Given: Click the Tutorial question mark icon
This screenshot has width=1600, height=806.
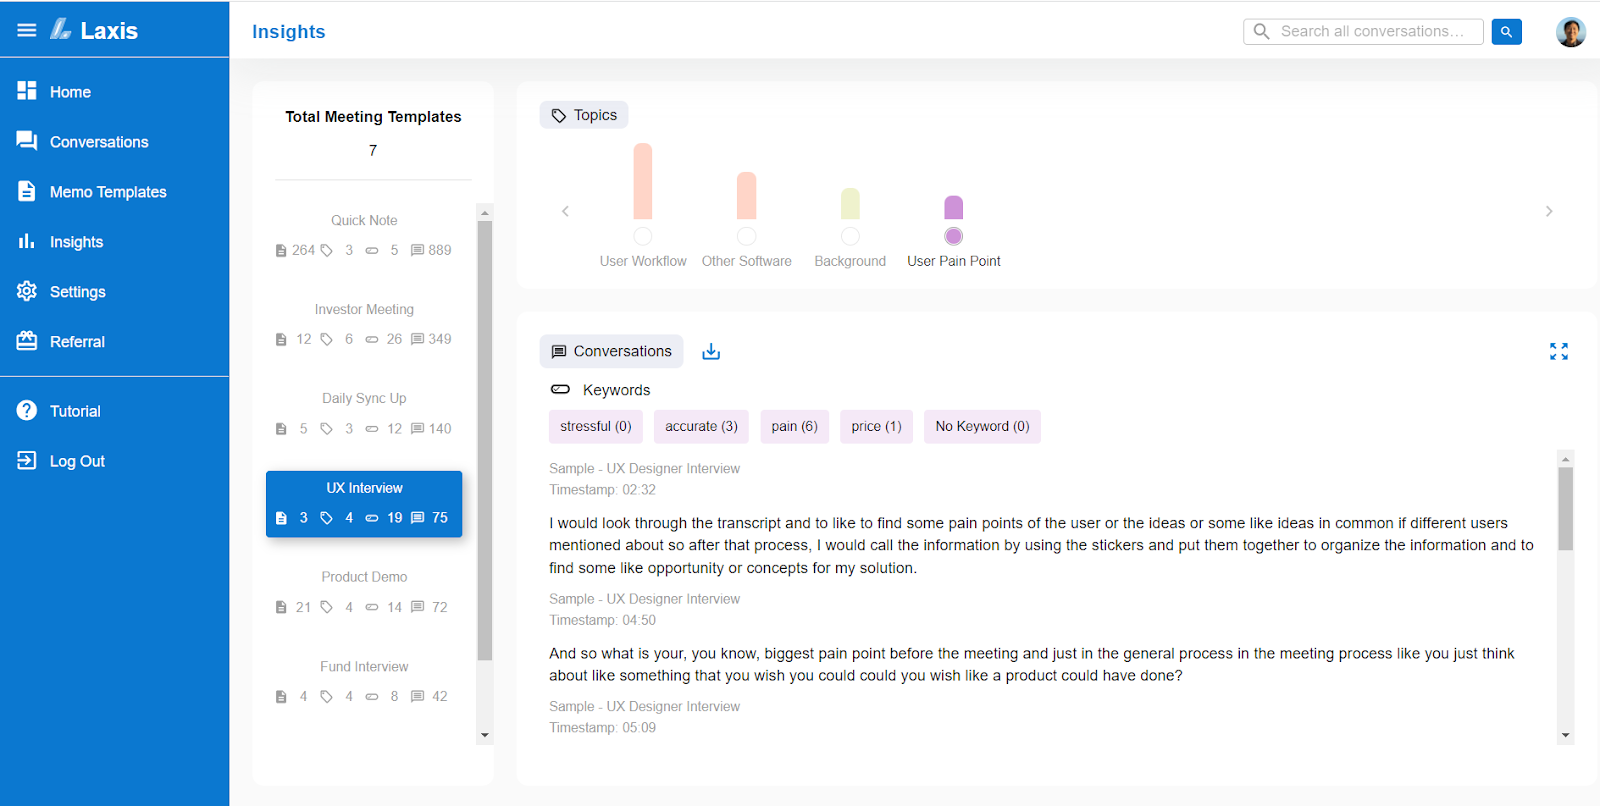Looking at the screenshot, I should point(27,410).
